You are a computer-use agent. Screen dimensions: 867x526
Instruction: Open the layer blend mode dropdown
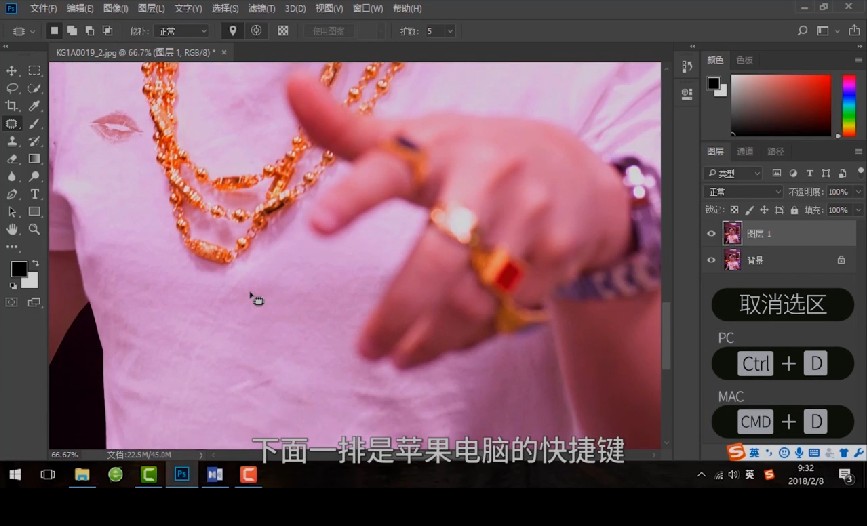744,192
